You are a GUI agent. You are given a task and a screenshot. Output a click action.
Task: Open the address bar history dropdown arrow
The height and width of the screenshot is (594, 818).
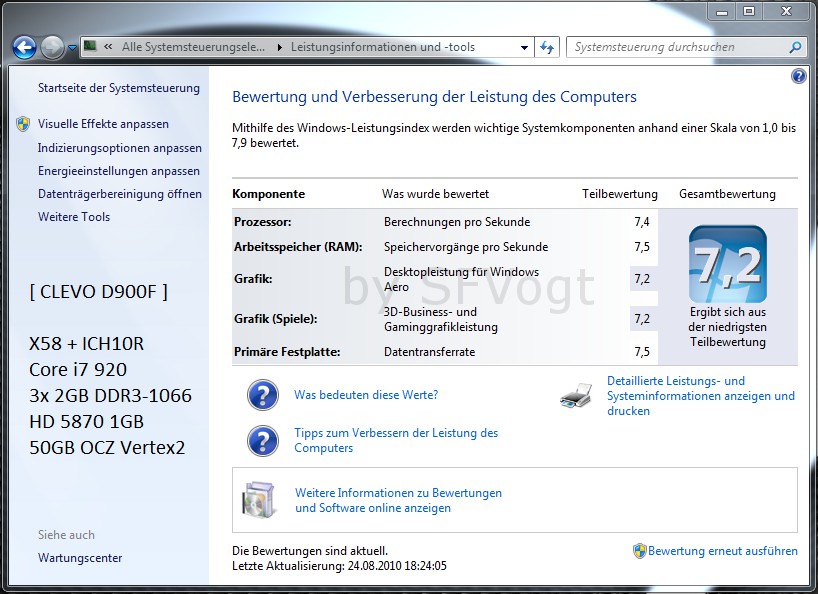point(524,47)
